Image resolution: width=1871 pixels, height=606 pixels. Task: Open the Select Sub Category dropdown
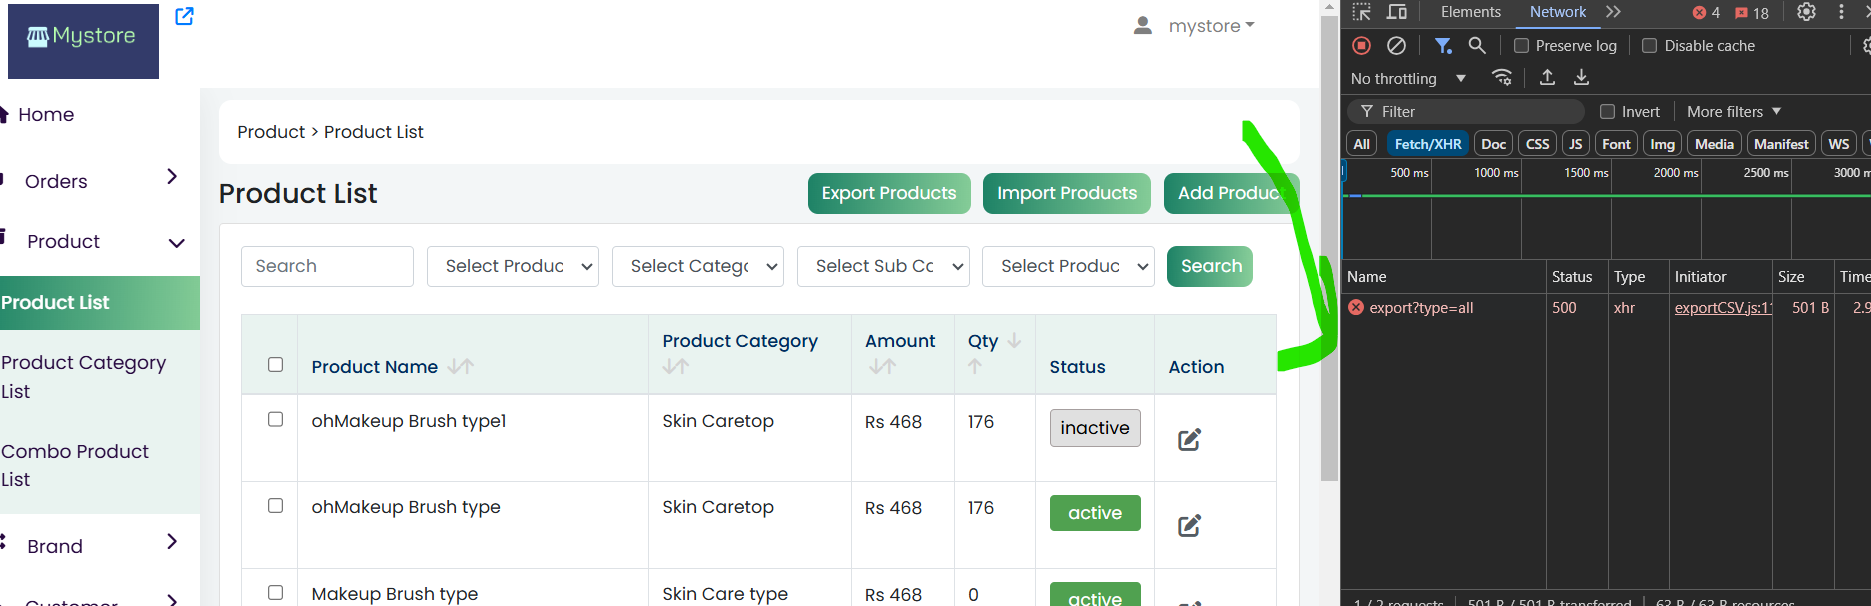(883, 266)
